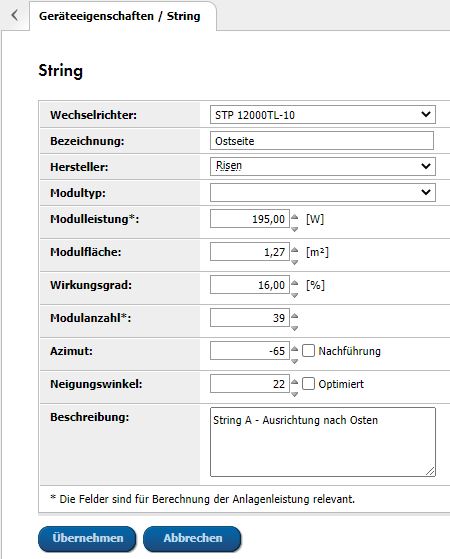Decrease Wirkungsgrad with the down arrow
450x559 pixels.
(295, 295)
